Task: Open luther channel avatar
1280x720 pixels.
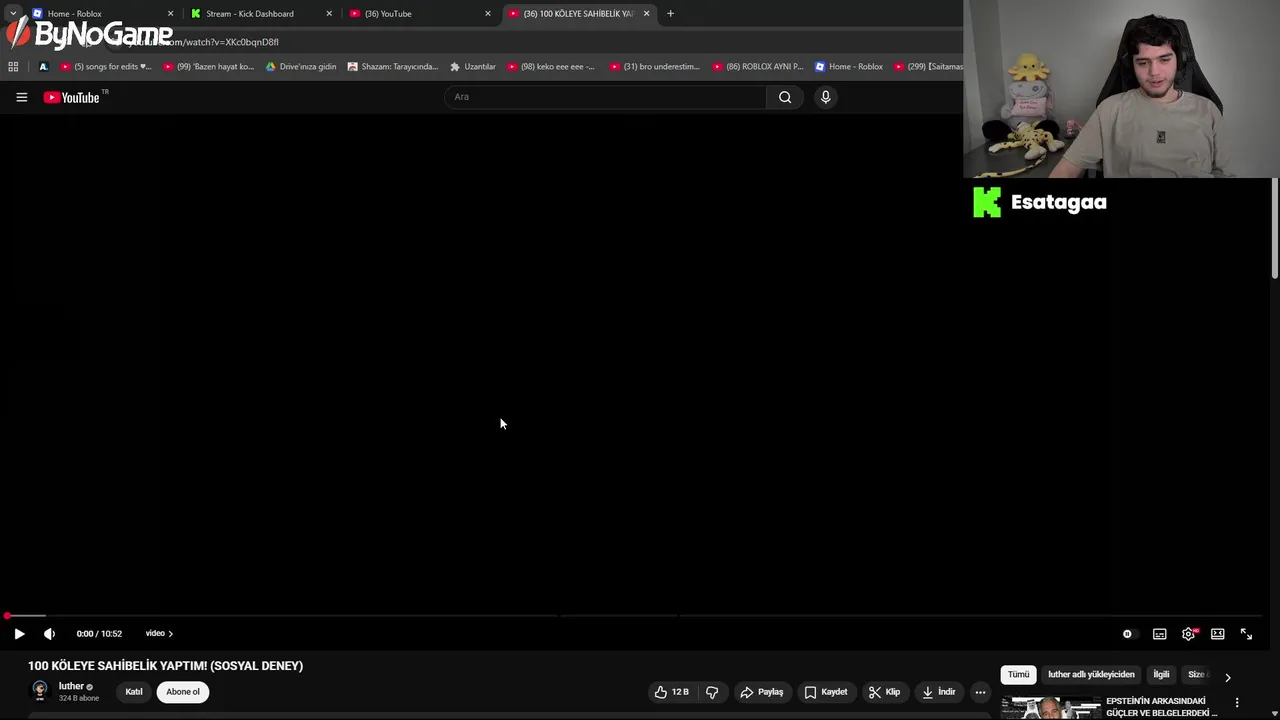Action: (x=40, y=691)
